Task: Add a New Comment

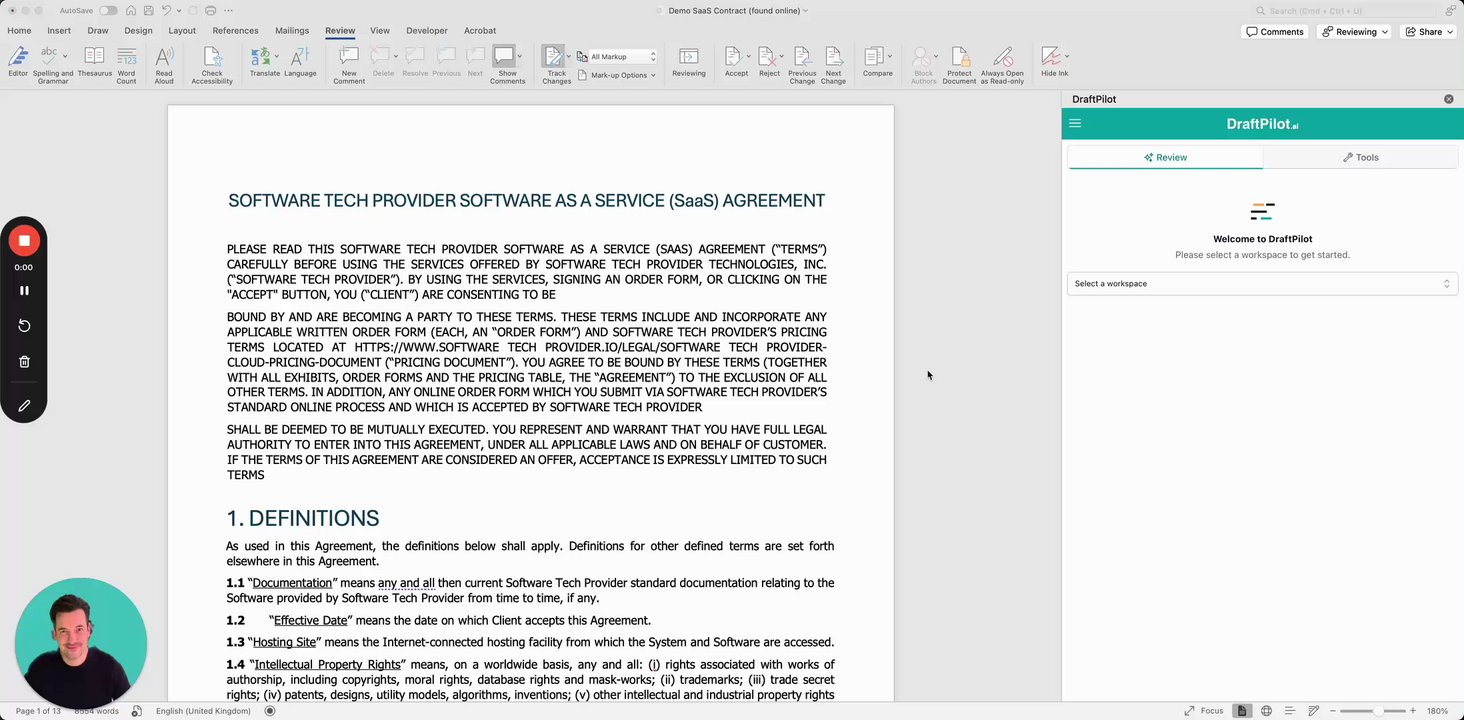Action: (349, 65)
